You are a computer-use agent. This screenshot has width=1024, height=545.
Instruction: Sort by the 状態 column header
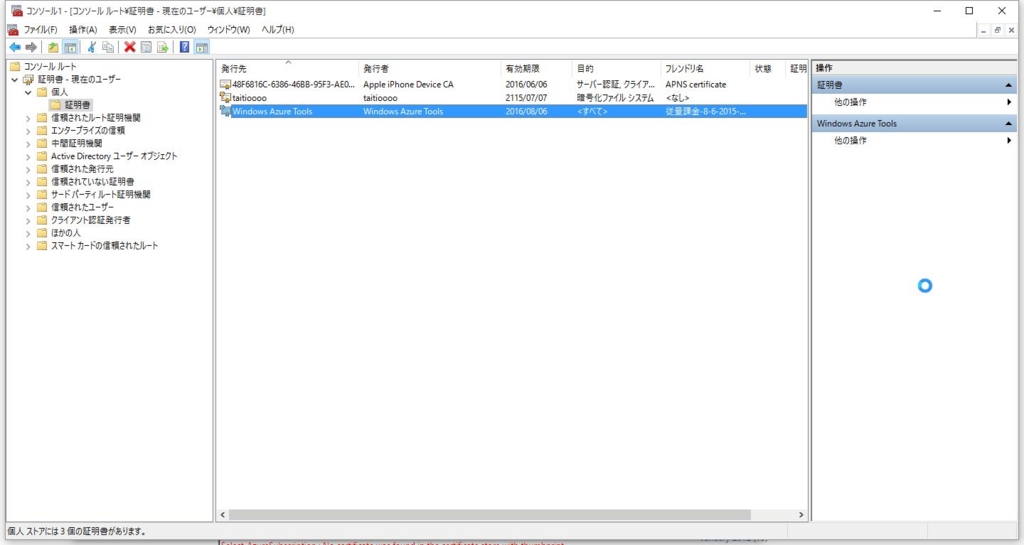[x=767, y=68]
